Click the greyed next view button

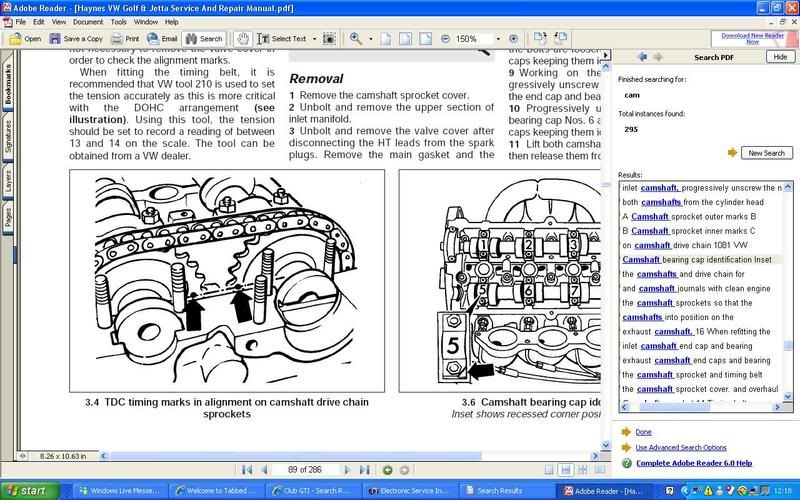tap(404, 470)
